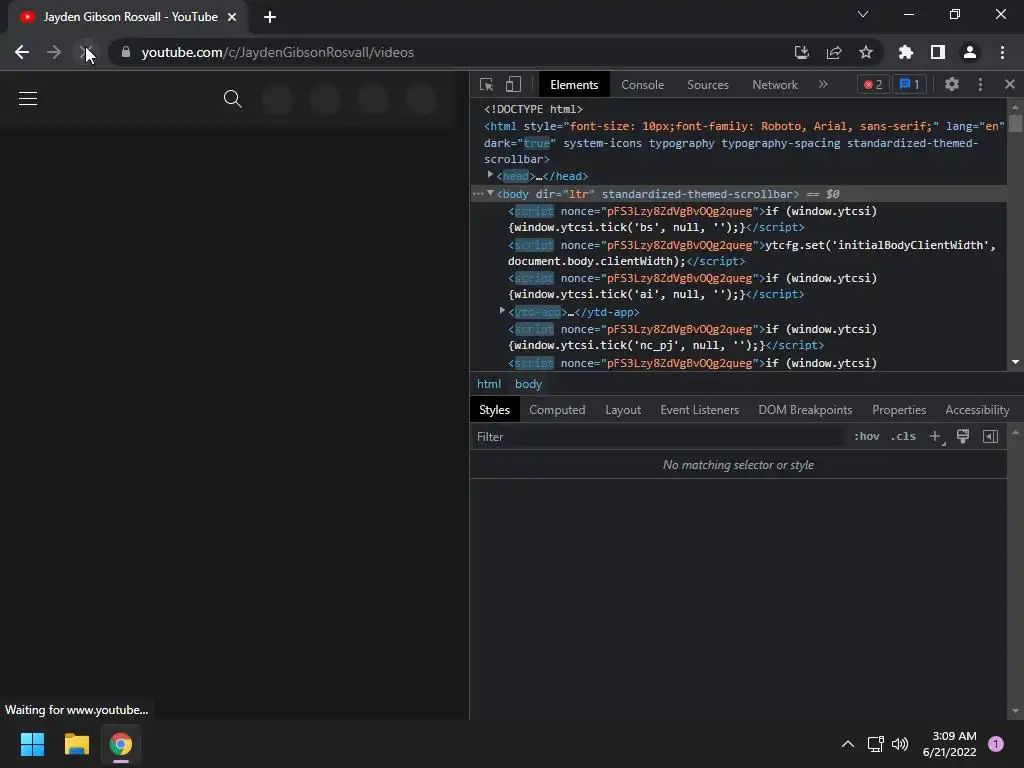Viewport: 1024px width, 768px height.
Task: Toggle the .cls classes button
Action: pyautogui.click(x=903, y=436)
